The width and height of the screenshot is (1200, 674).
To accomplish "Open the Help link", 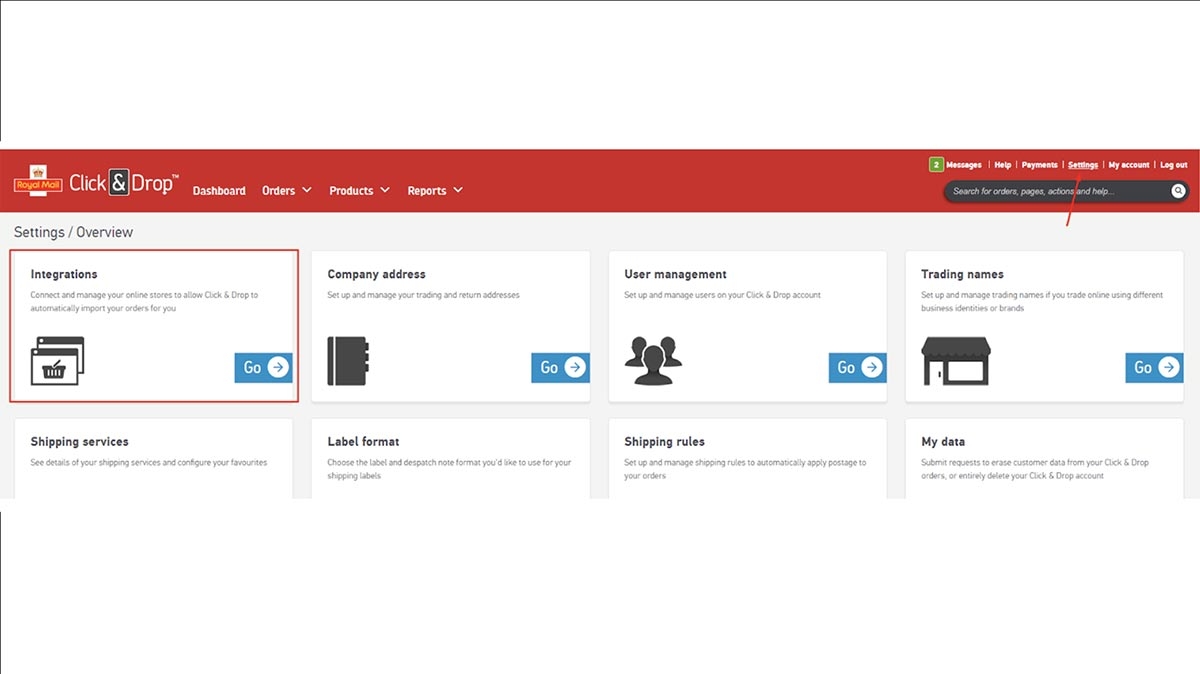I will click(x=1002, y=164).
